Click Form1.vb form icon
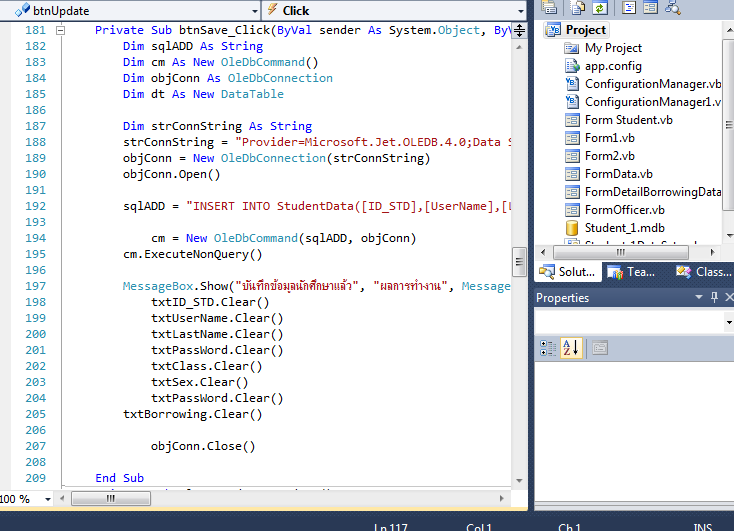The height and width of the screenshot is (531, 734). [x=572, y=138]
